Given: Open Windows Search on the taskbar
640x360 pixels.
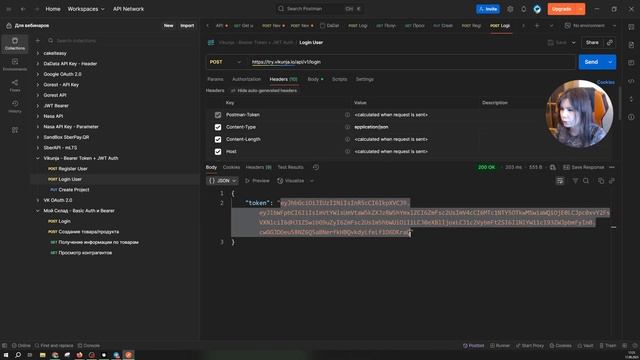Looking at the screenshot, I should pyautogui.click(x=18, y=355).
